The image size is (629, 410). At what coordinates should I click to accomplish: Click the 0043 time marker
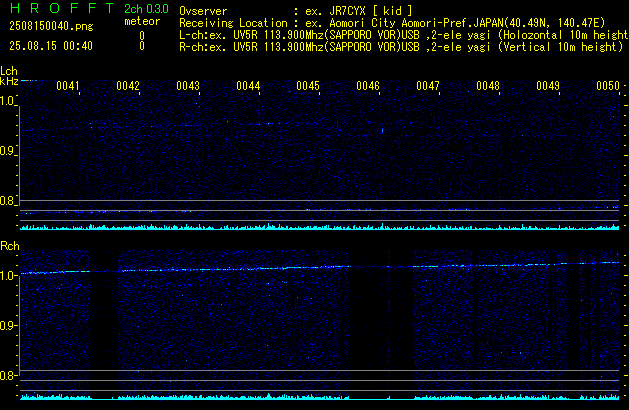pos(188,86)
